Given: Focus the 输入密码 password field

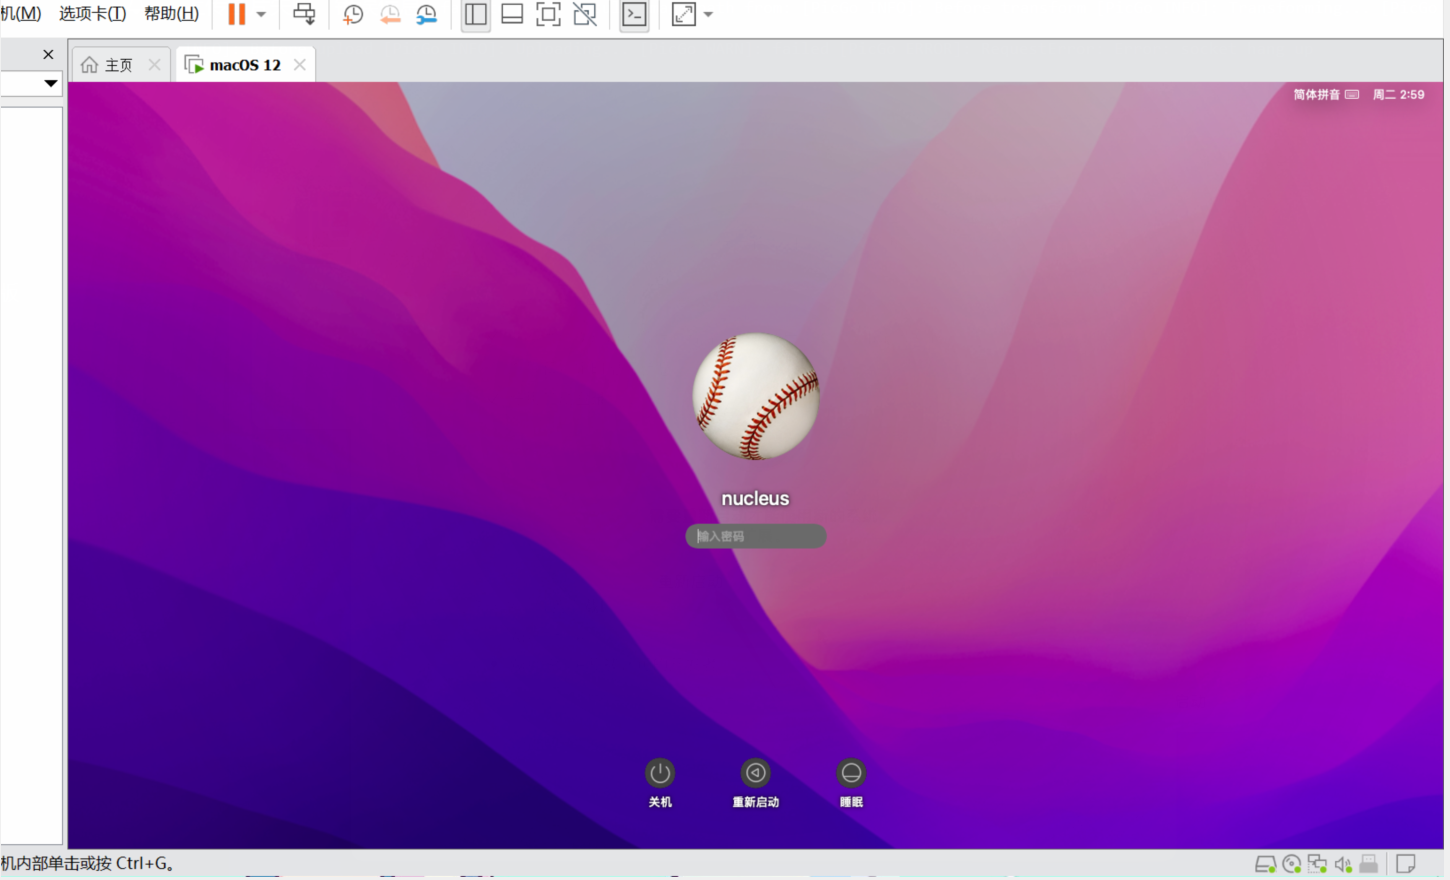Looking at the screenshot, I should [x=756, y=536].
